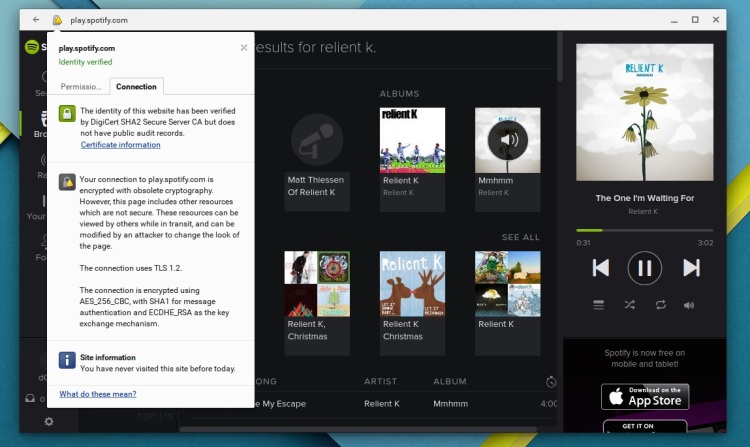Open the Spotify logo home
The image size is (750, 447).
click(32, 47)
